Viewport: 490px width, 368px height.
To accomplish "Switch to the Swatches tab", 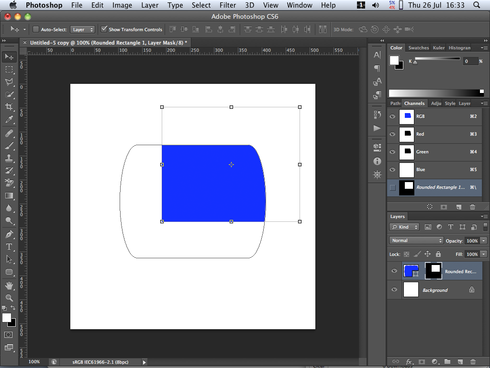I will (x=418, y=48).
